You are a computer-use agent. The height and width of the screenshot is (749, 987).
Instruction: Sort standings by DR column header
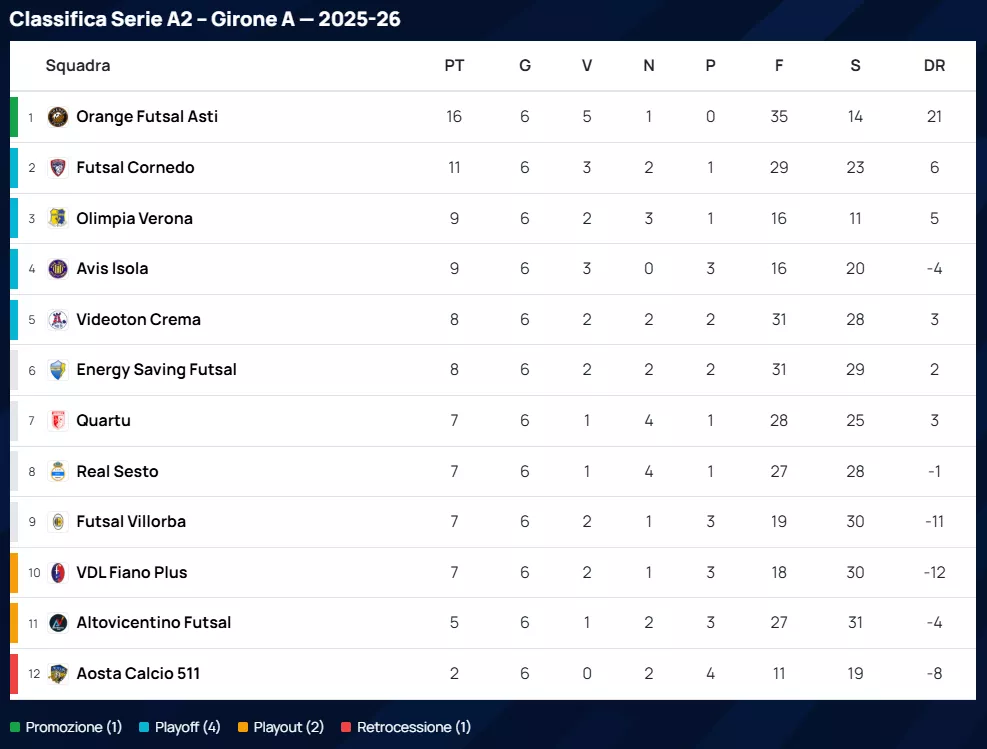pos(934,66)
